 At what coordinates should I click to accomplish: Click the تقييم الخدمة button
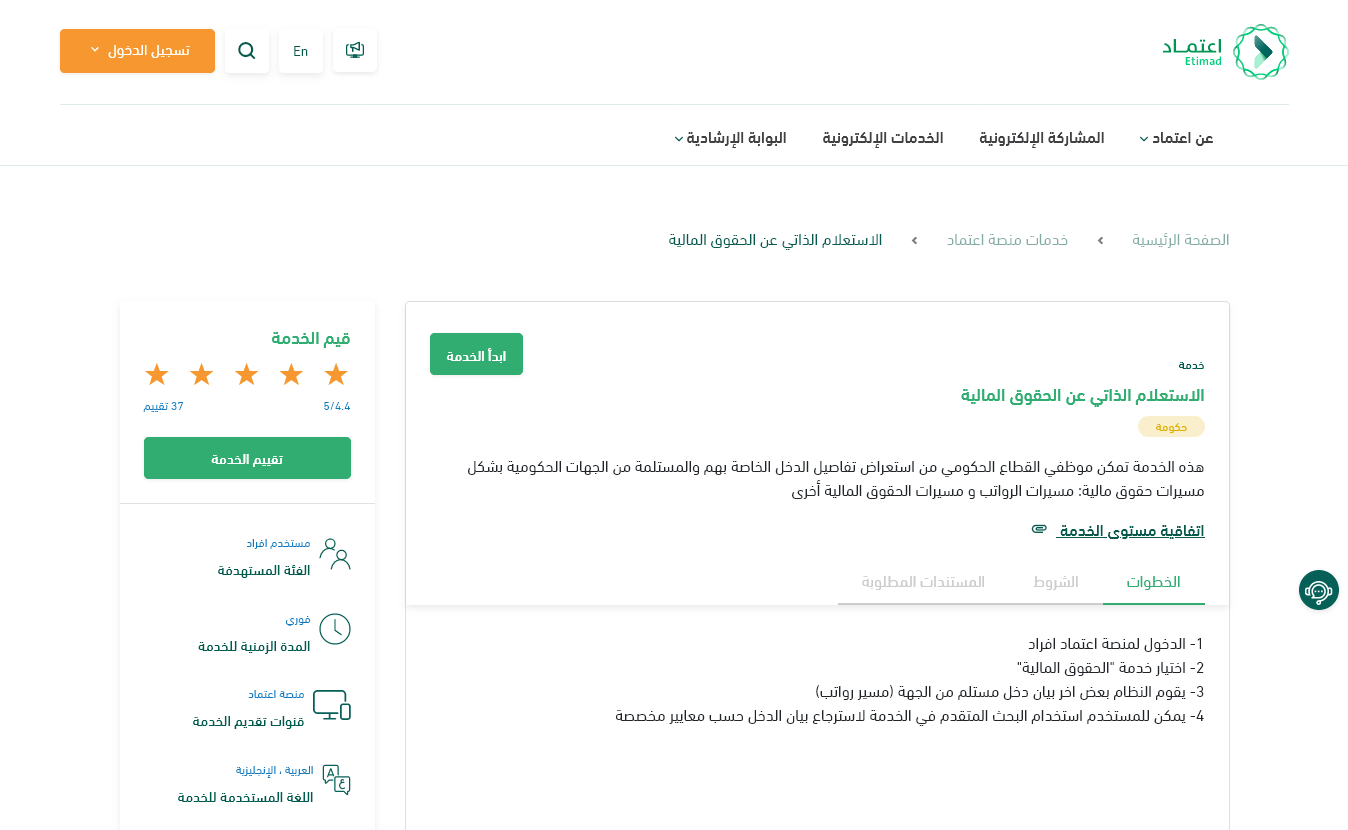tap(247, 458)
